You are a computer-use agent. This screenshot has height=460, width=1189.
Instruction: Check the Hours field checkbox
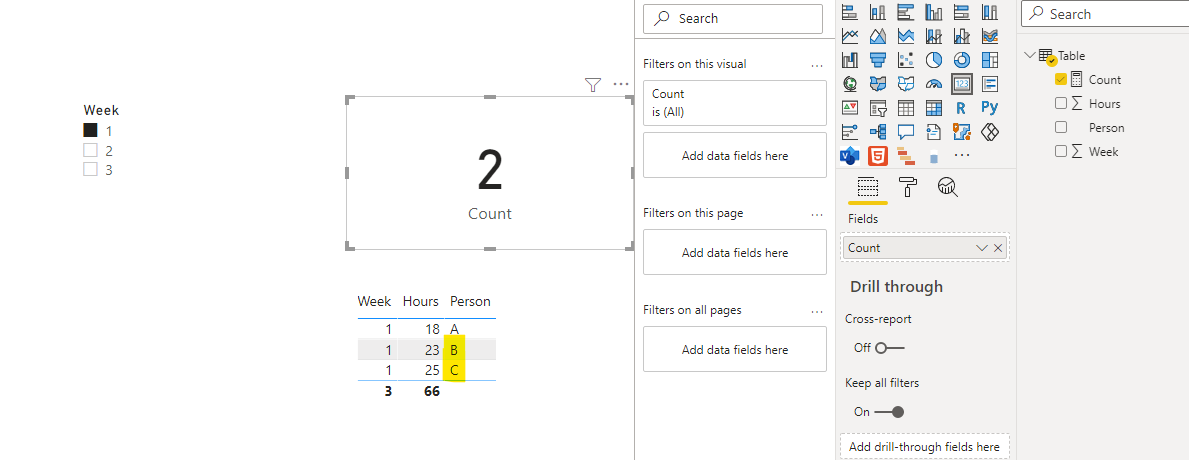click(x=1061, y=103)
